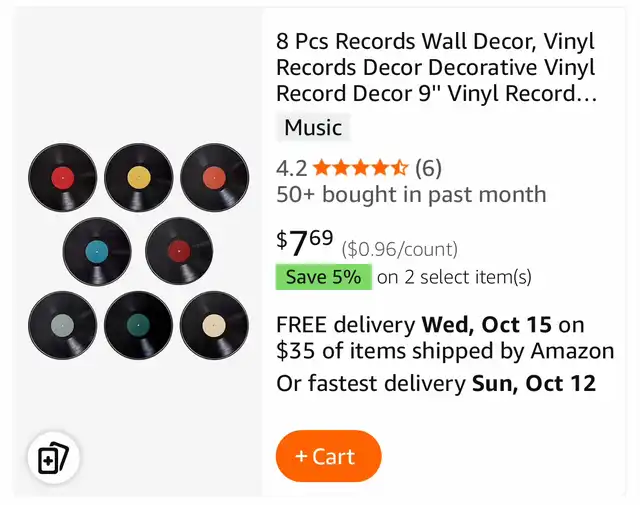Click the yellow-label vinyl record
Viewport: 640px width, 505px height.
(139, 178)
